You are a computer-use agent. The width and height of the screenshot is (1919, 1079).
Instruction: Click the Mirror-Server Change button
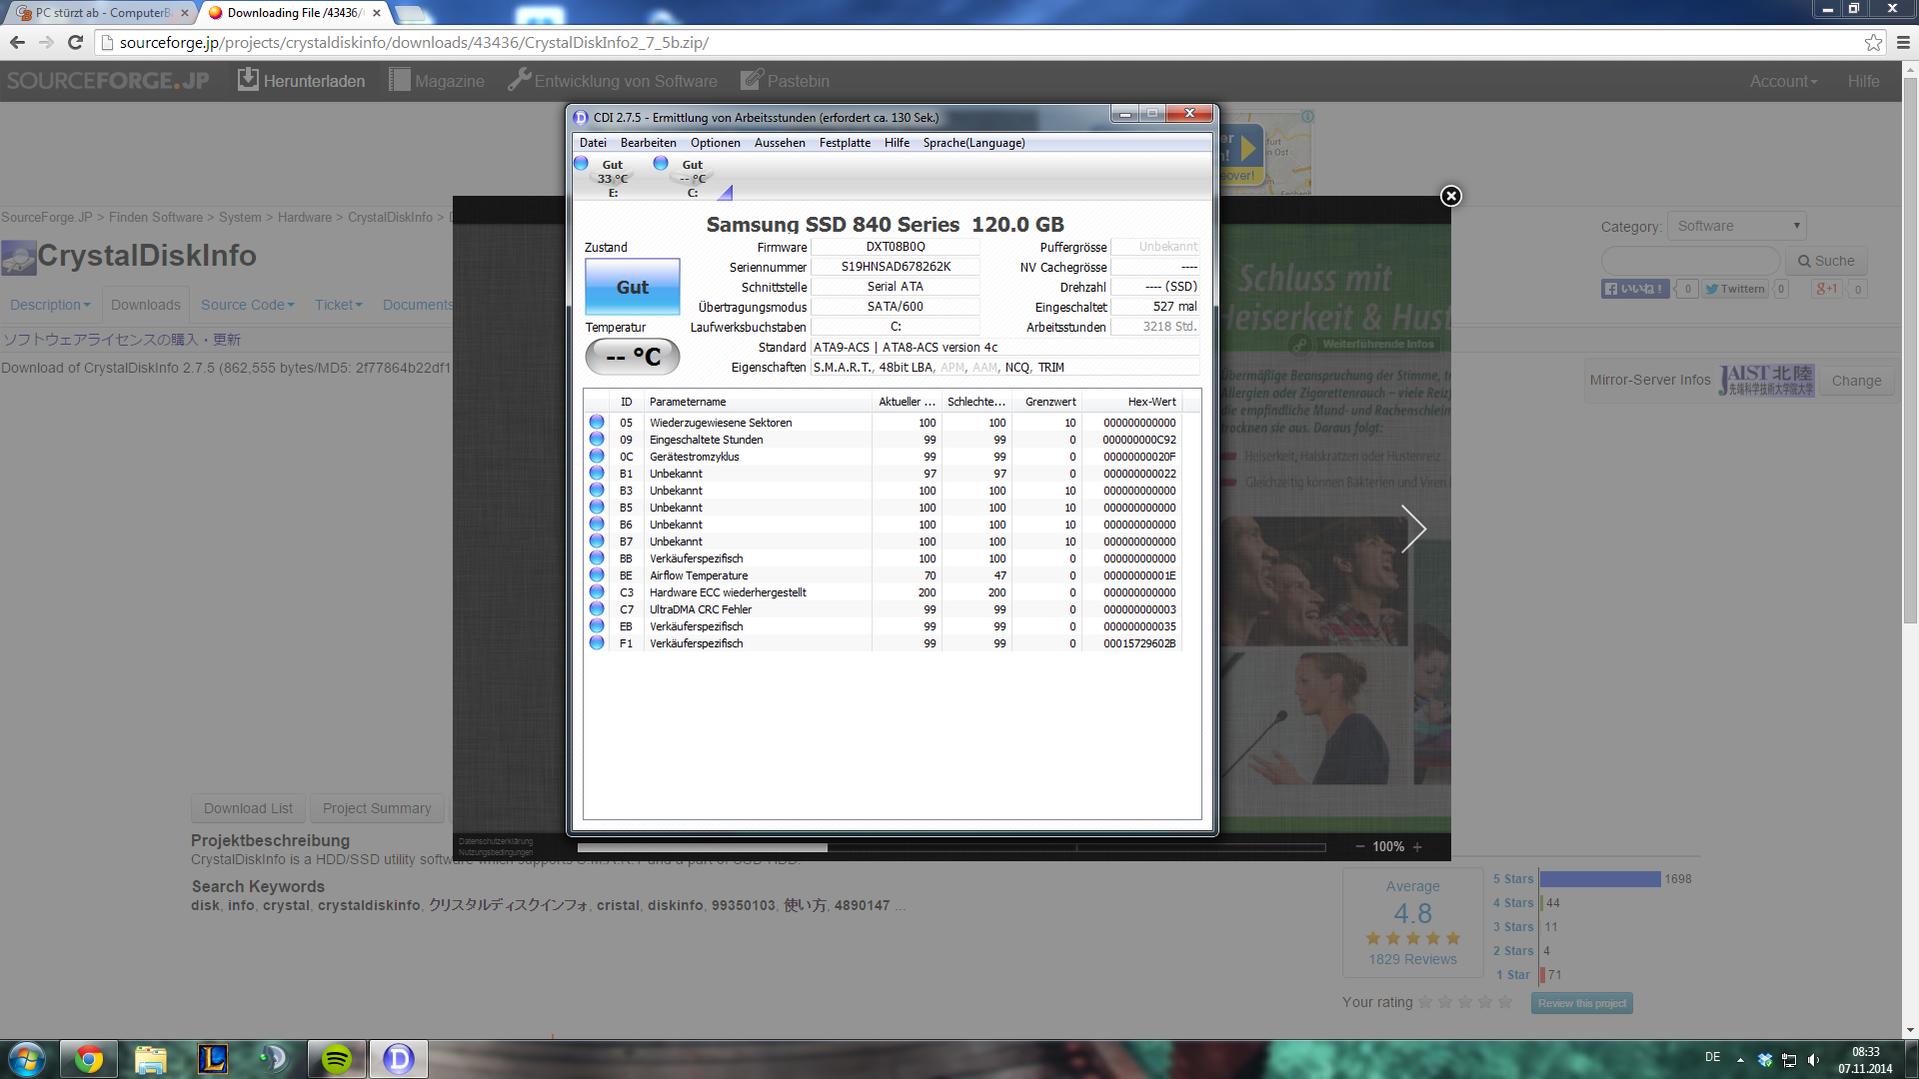[1856, 381]
